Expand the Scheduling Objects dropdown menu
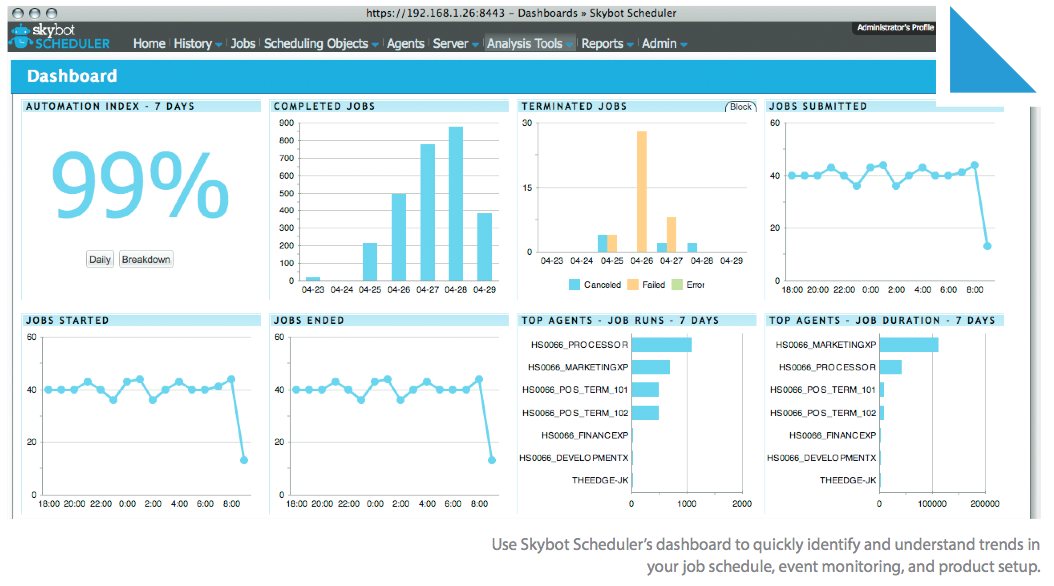This screenshot has width=1054, height=586. (x=321, y=44)
